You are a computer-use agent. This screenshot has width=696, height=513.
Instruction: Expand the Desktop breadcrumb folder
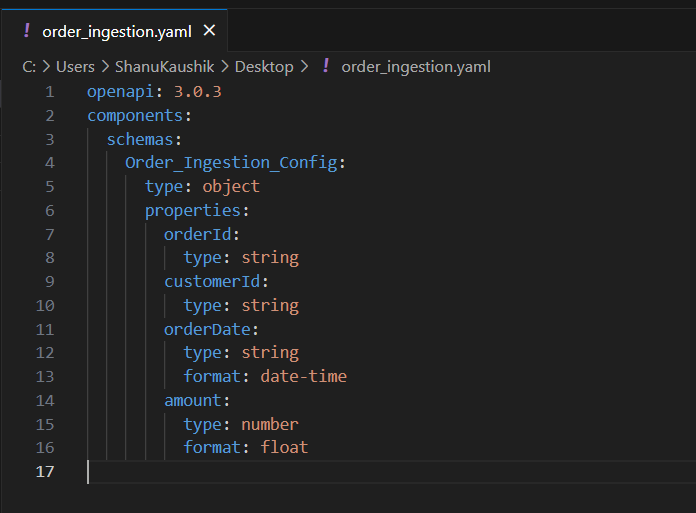[x=264, y=67]
